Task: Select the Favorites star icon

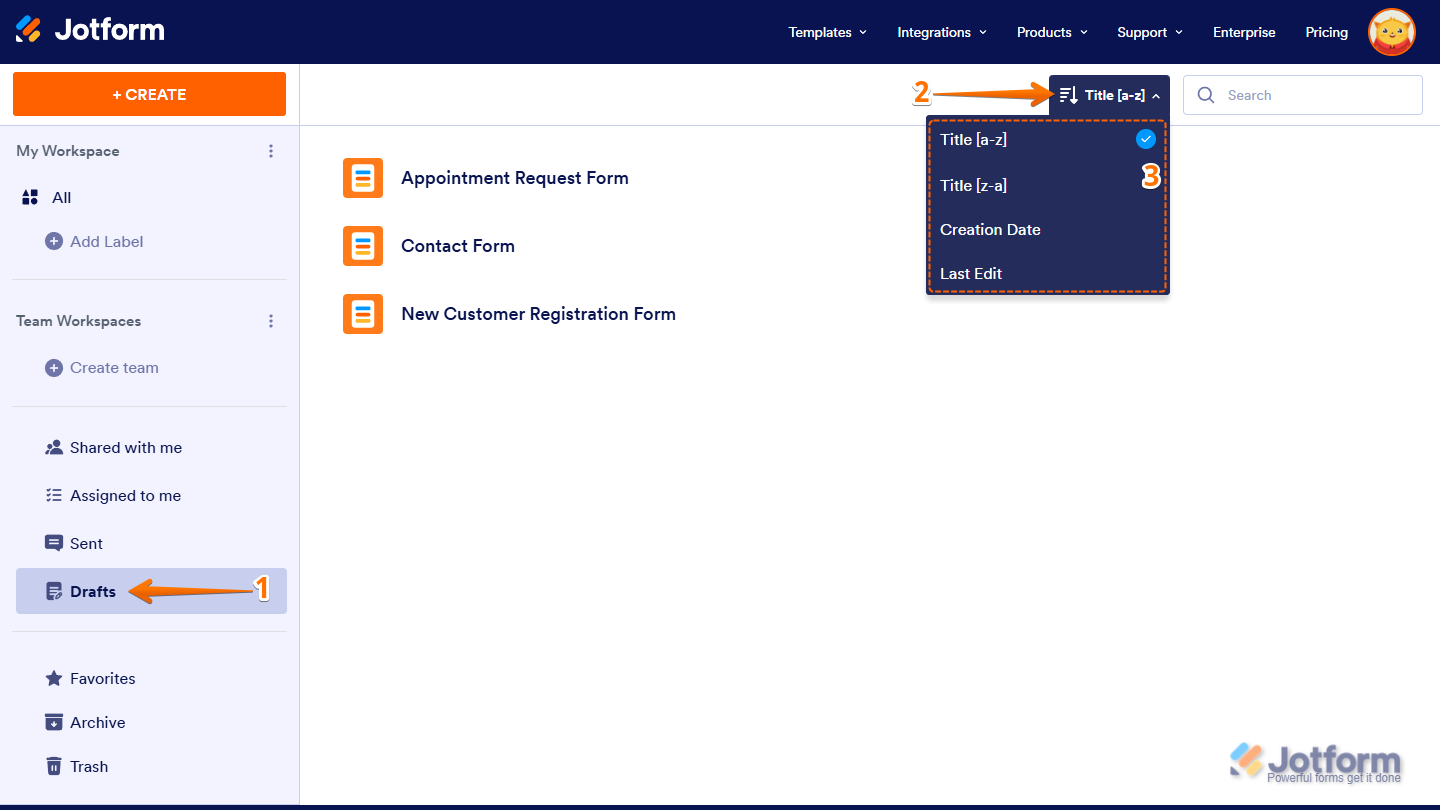Action: click(x=53, y=678)
